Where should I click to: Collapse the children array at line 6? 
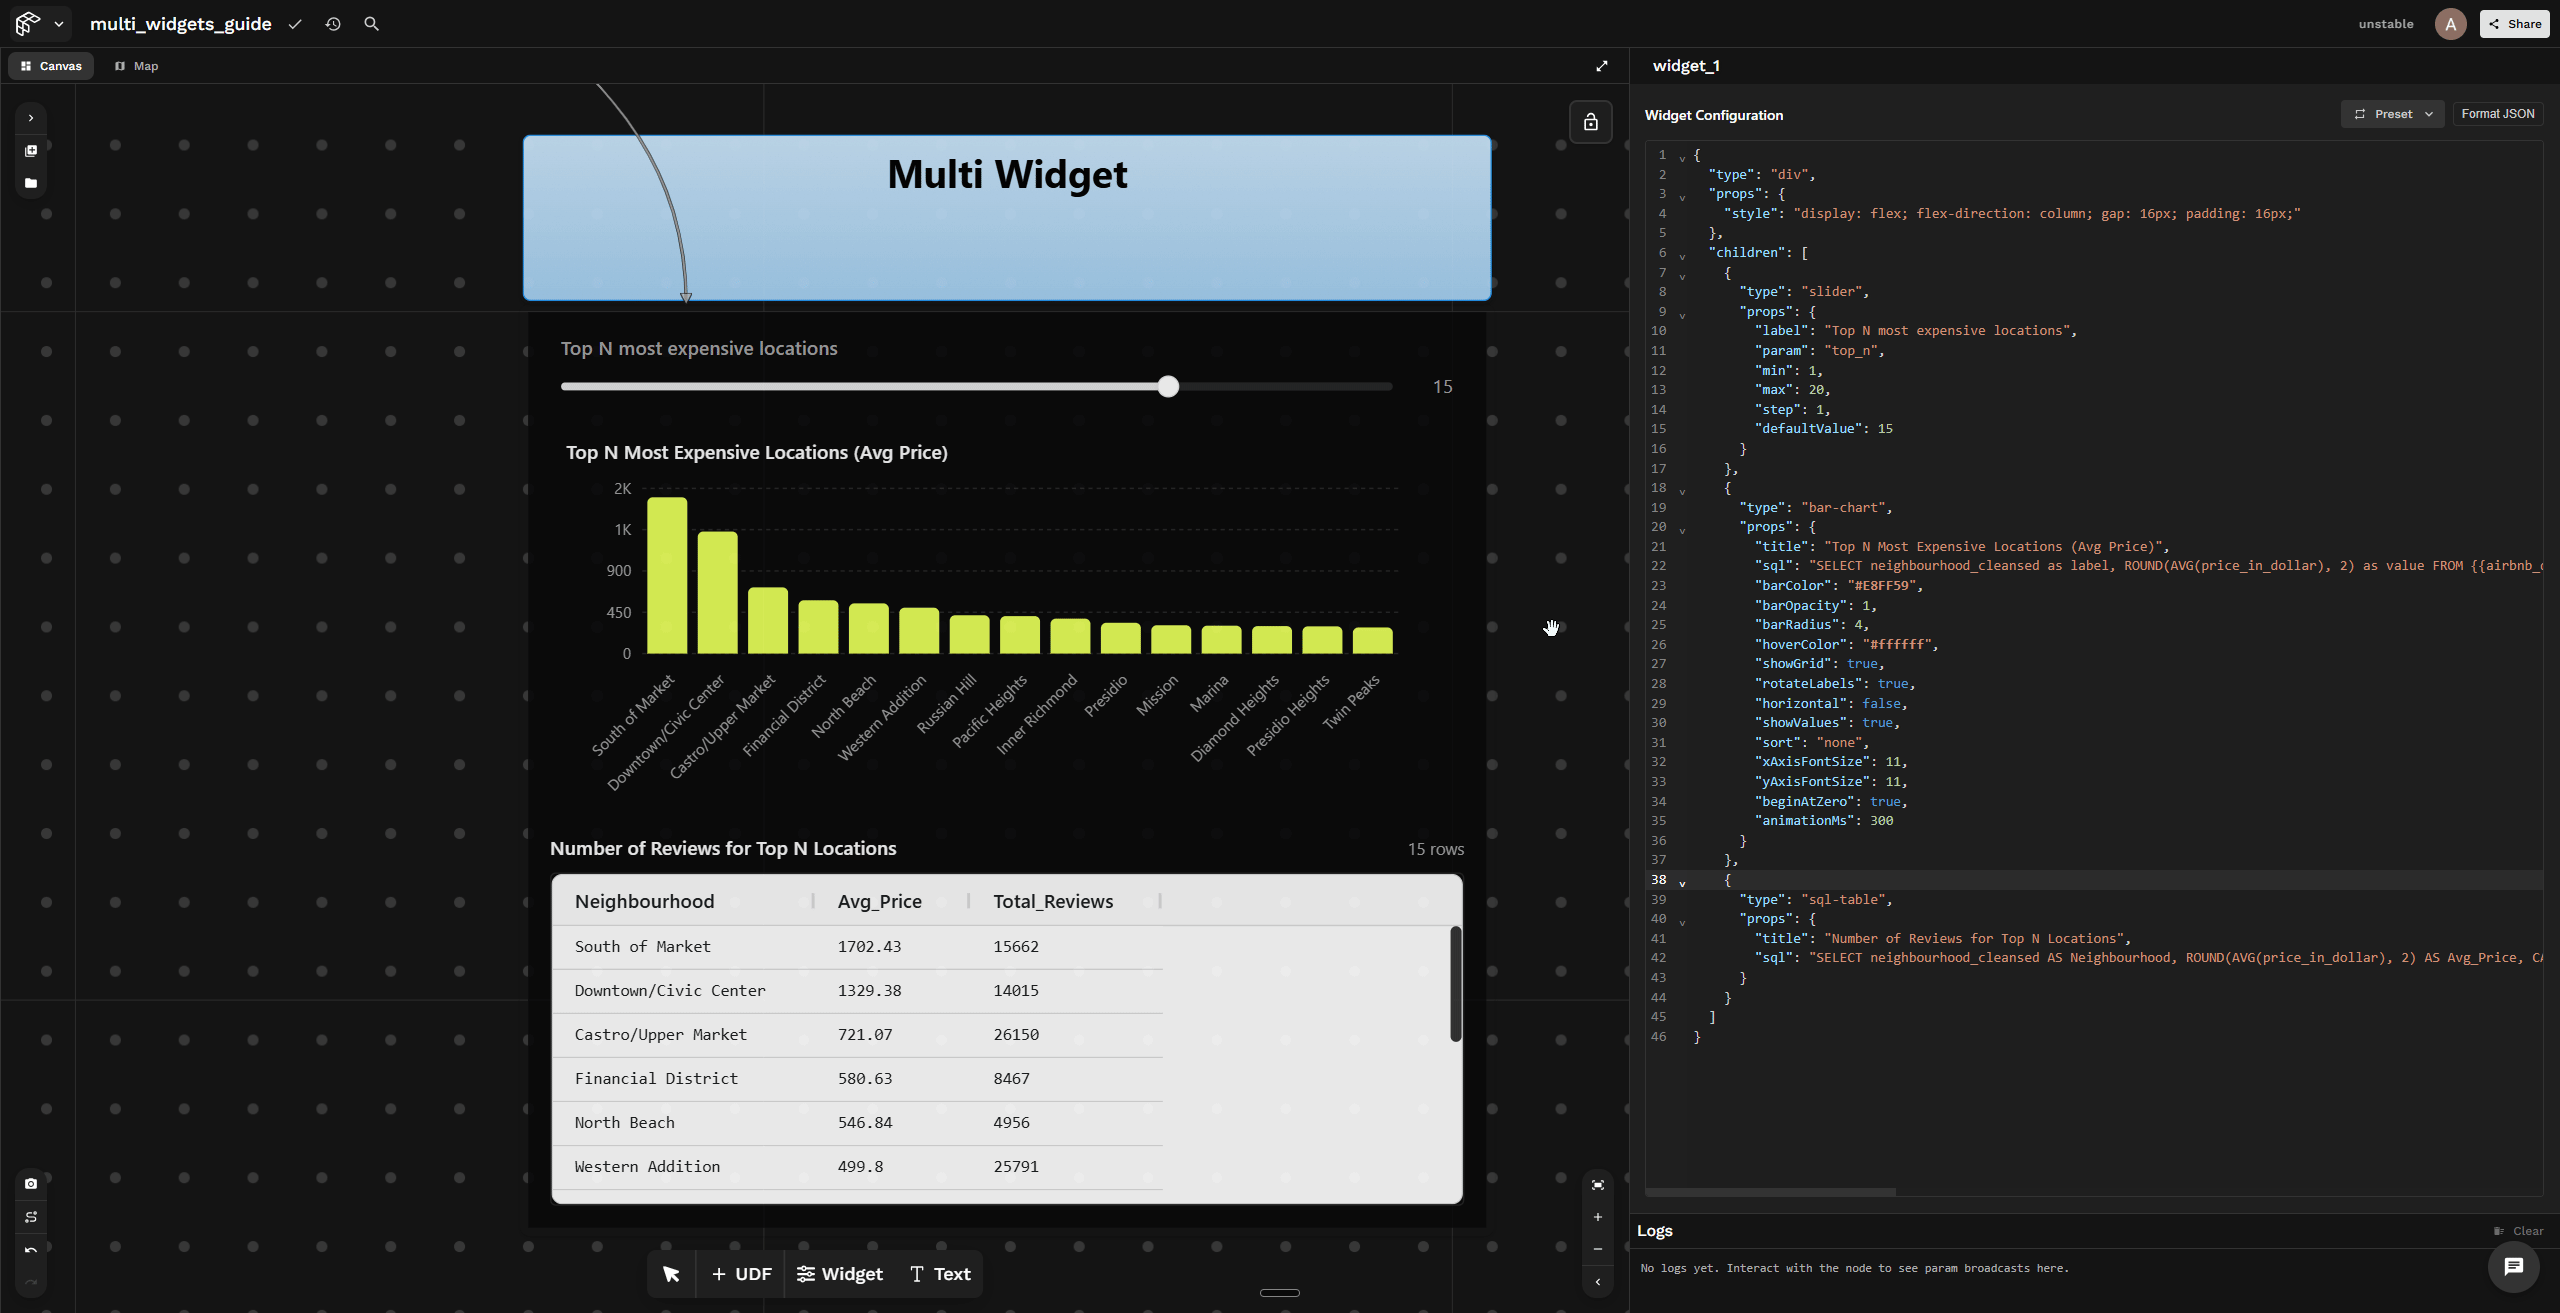point(1681,252)
